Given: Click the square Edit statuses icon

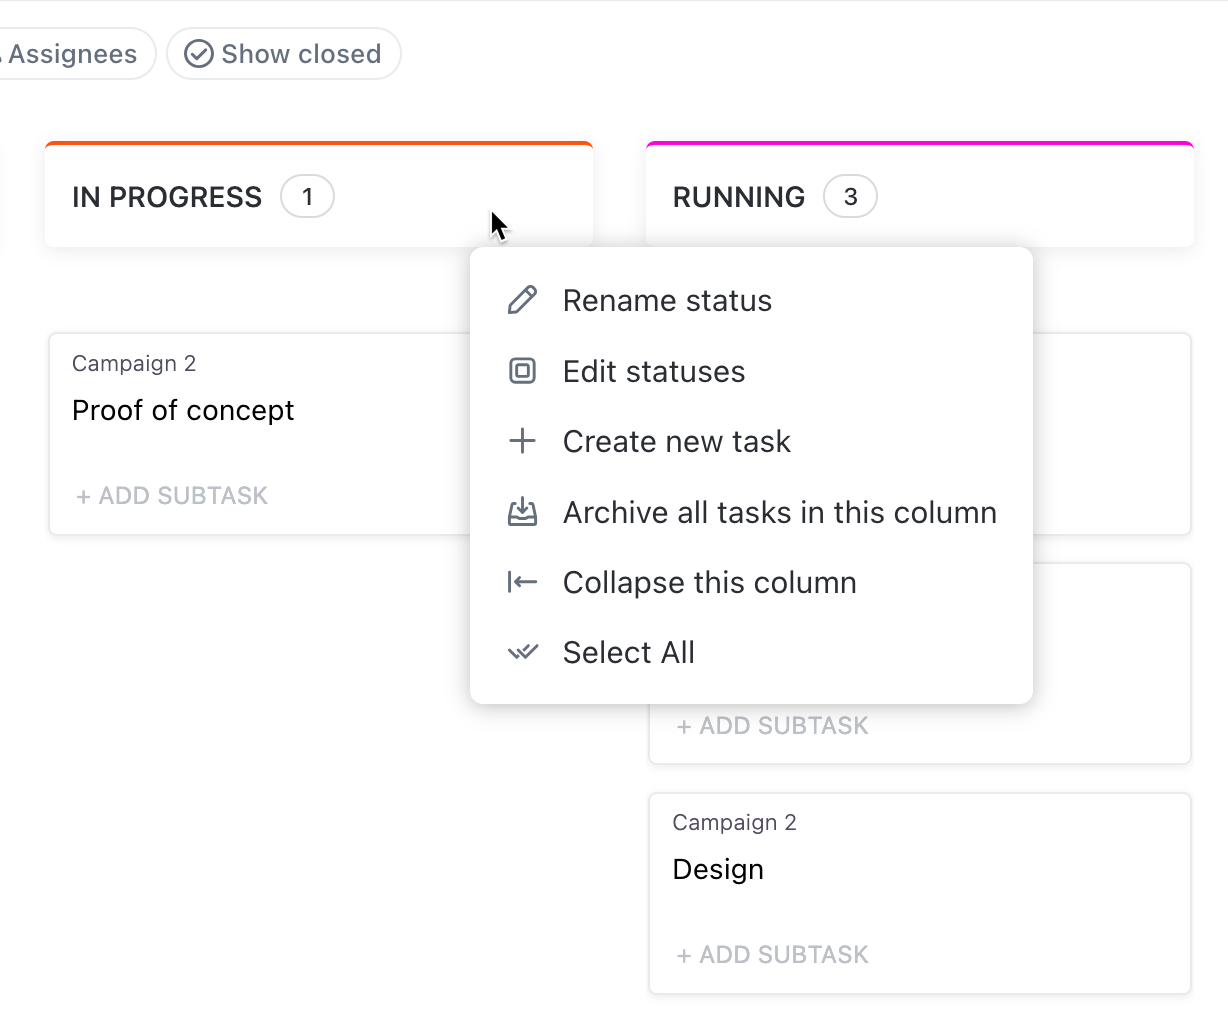Looking at the screenshot, I should pos(522,371).
